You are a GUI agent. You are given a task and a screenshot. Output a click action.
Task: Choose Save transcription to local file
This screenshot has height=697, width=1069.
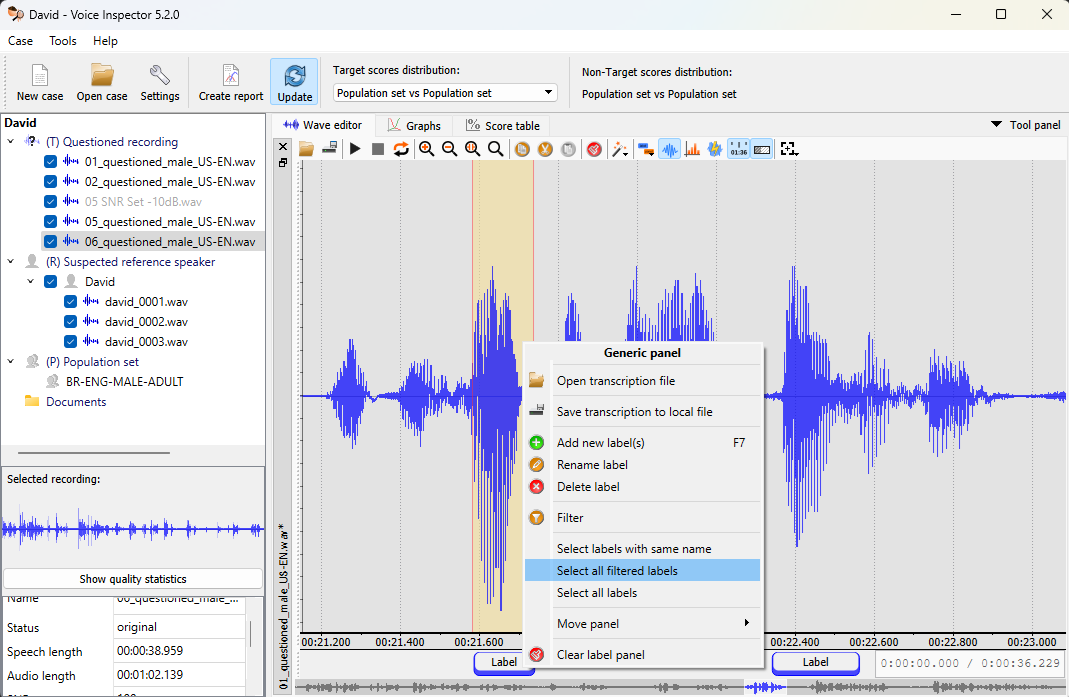642,412
